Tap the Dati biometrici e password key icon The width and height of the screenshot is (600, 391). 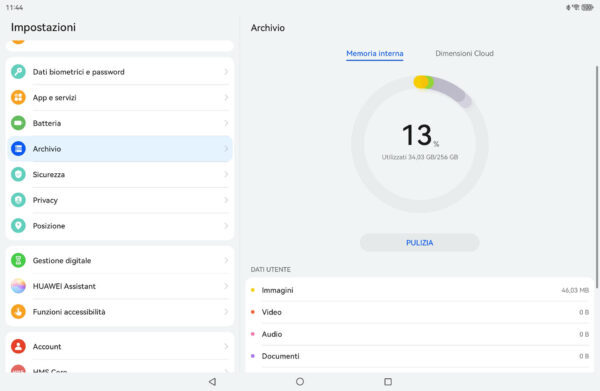18,72
